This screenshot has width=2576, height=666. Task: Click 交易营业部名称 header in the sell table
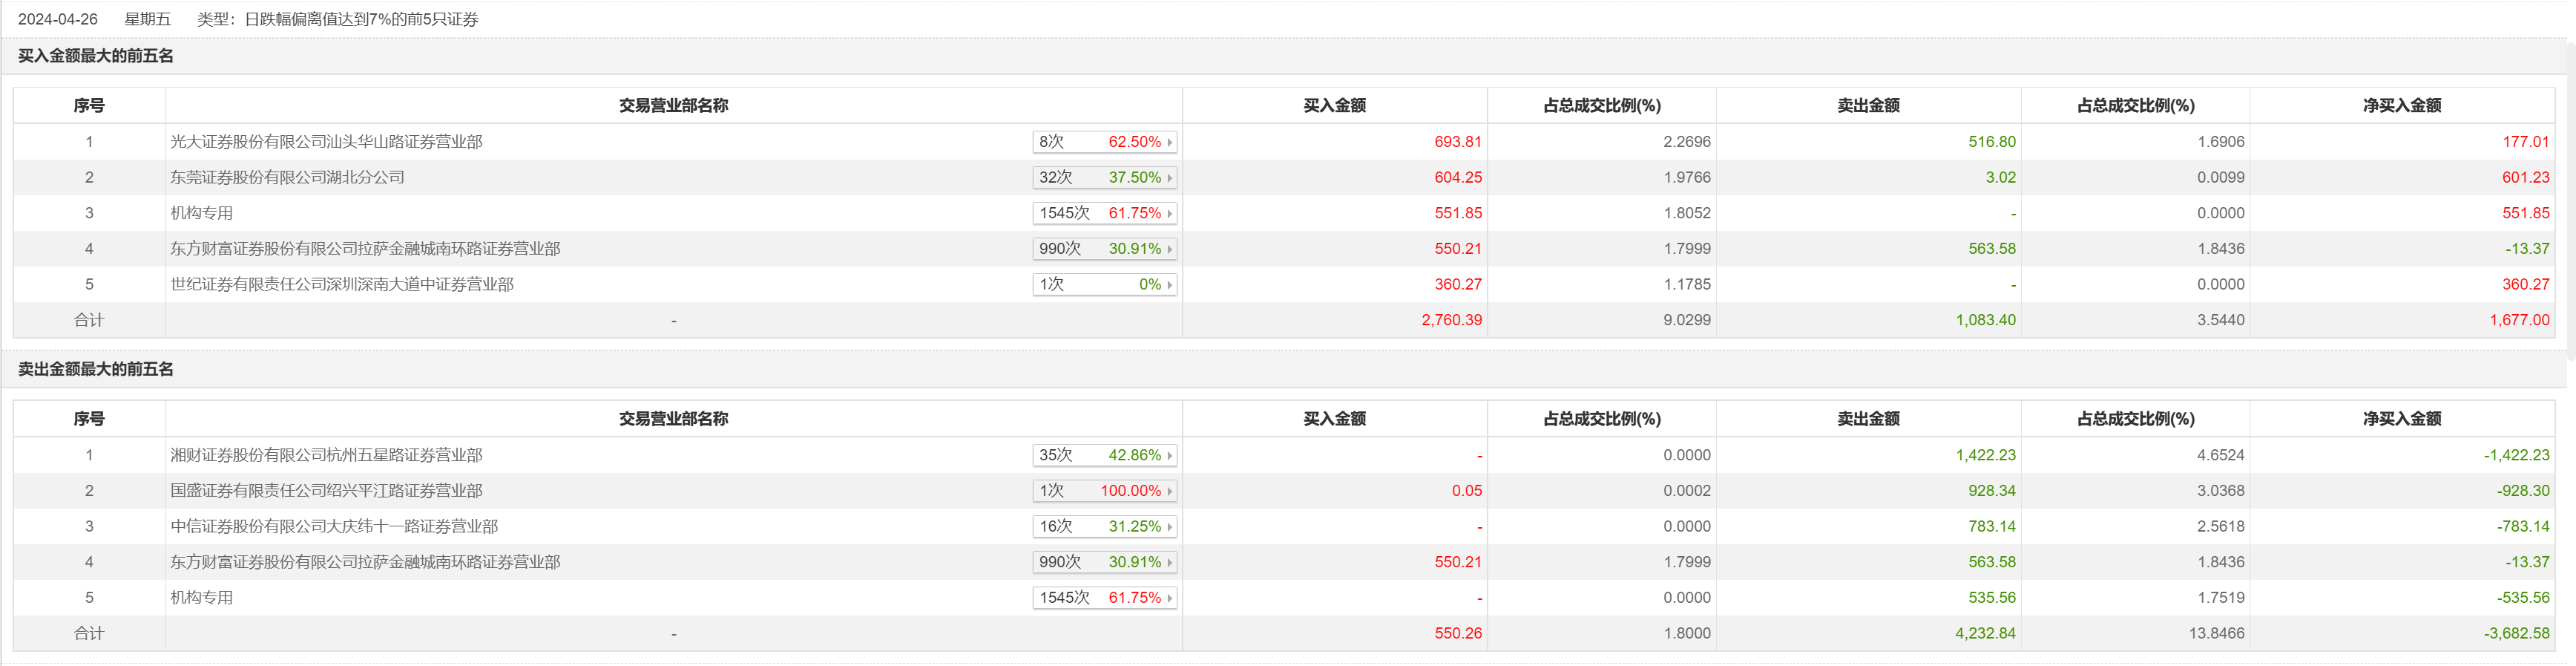coord(673,419)
